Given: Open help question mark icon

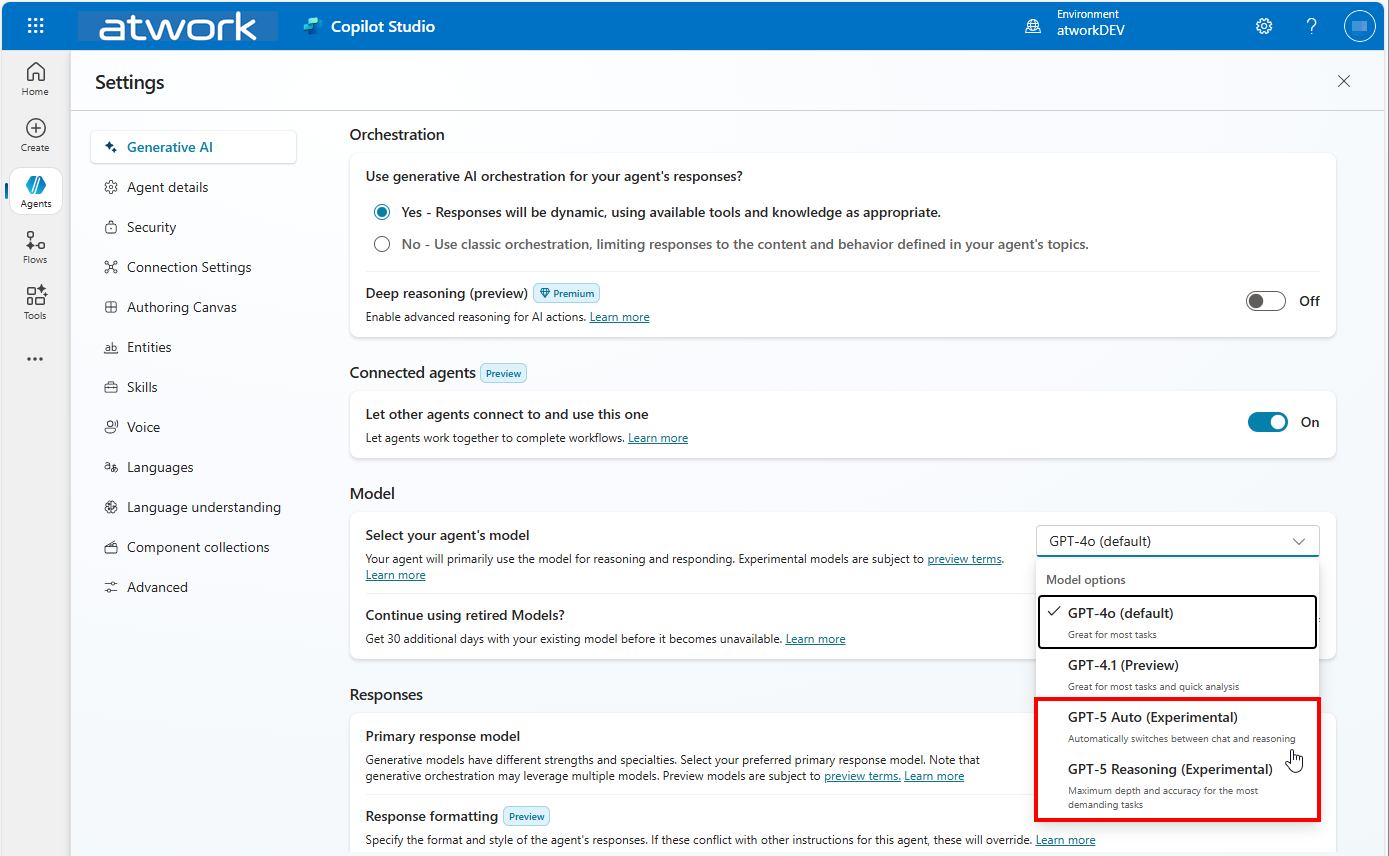Looking at the screenshot, I should [x=1311, y=26].
